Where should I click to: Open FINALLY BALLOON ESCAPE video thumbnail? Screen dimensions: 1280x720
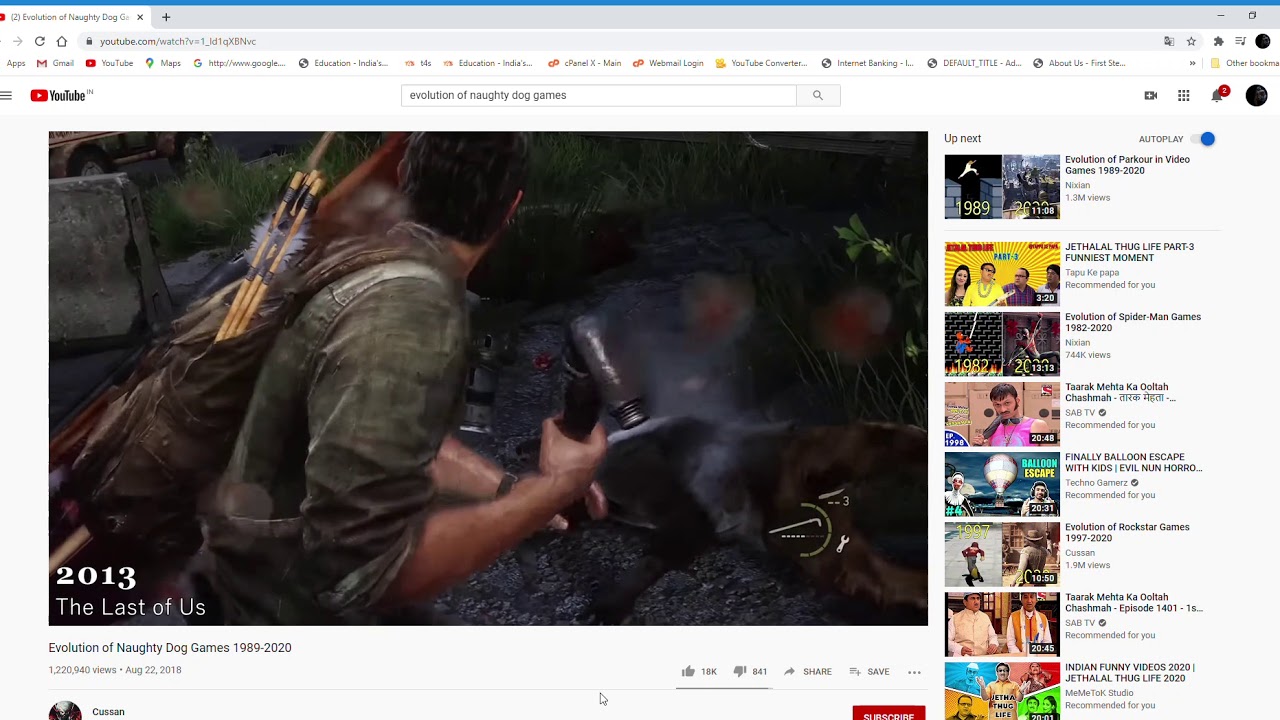click(1002, 484)
